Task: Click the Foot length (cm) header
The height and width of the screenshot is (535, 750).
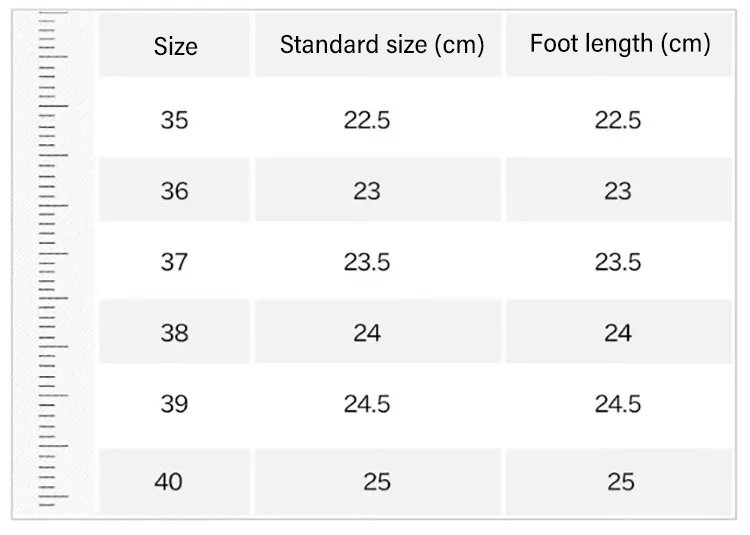Action: click(x=620, y=44)
